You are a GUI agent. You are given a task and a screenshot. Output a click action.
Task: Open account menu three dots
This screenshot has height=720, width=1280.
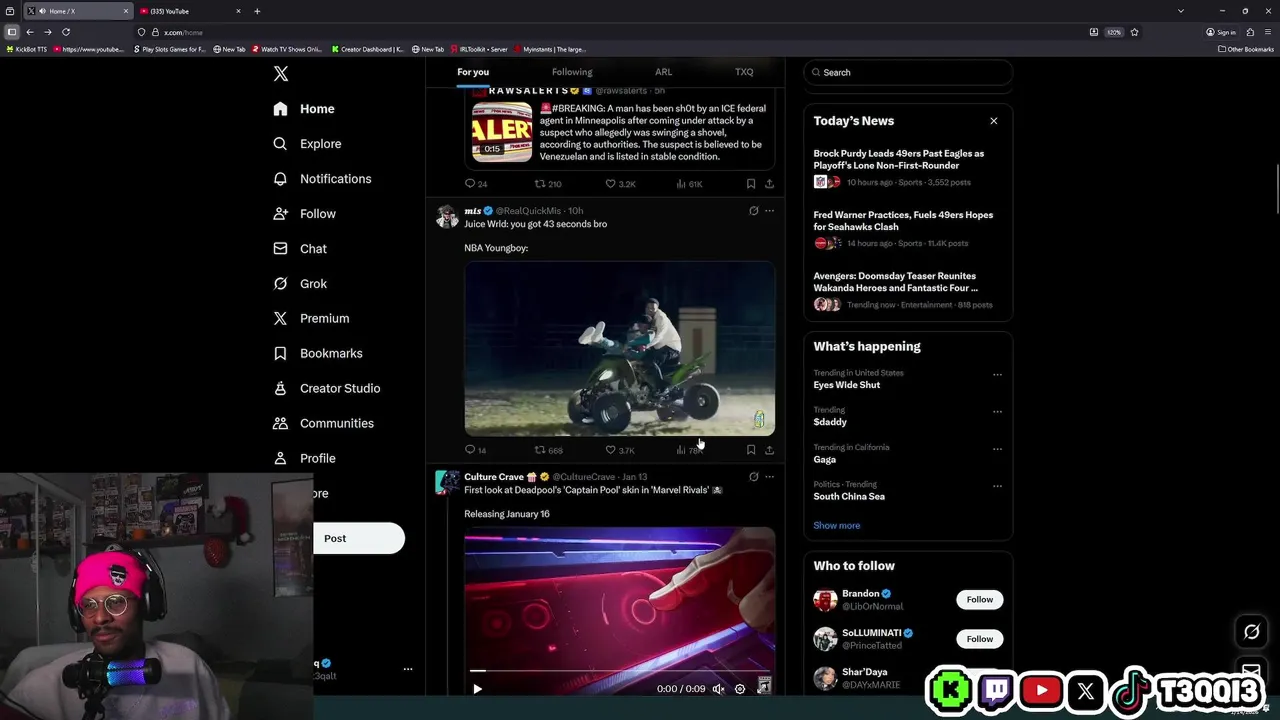click(407, 669)
